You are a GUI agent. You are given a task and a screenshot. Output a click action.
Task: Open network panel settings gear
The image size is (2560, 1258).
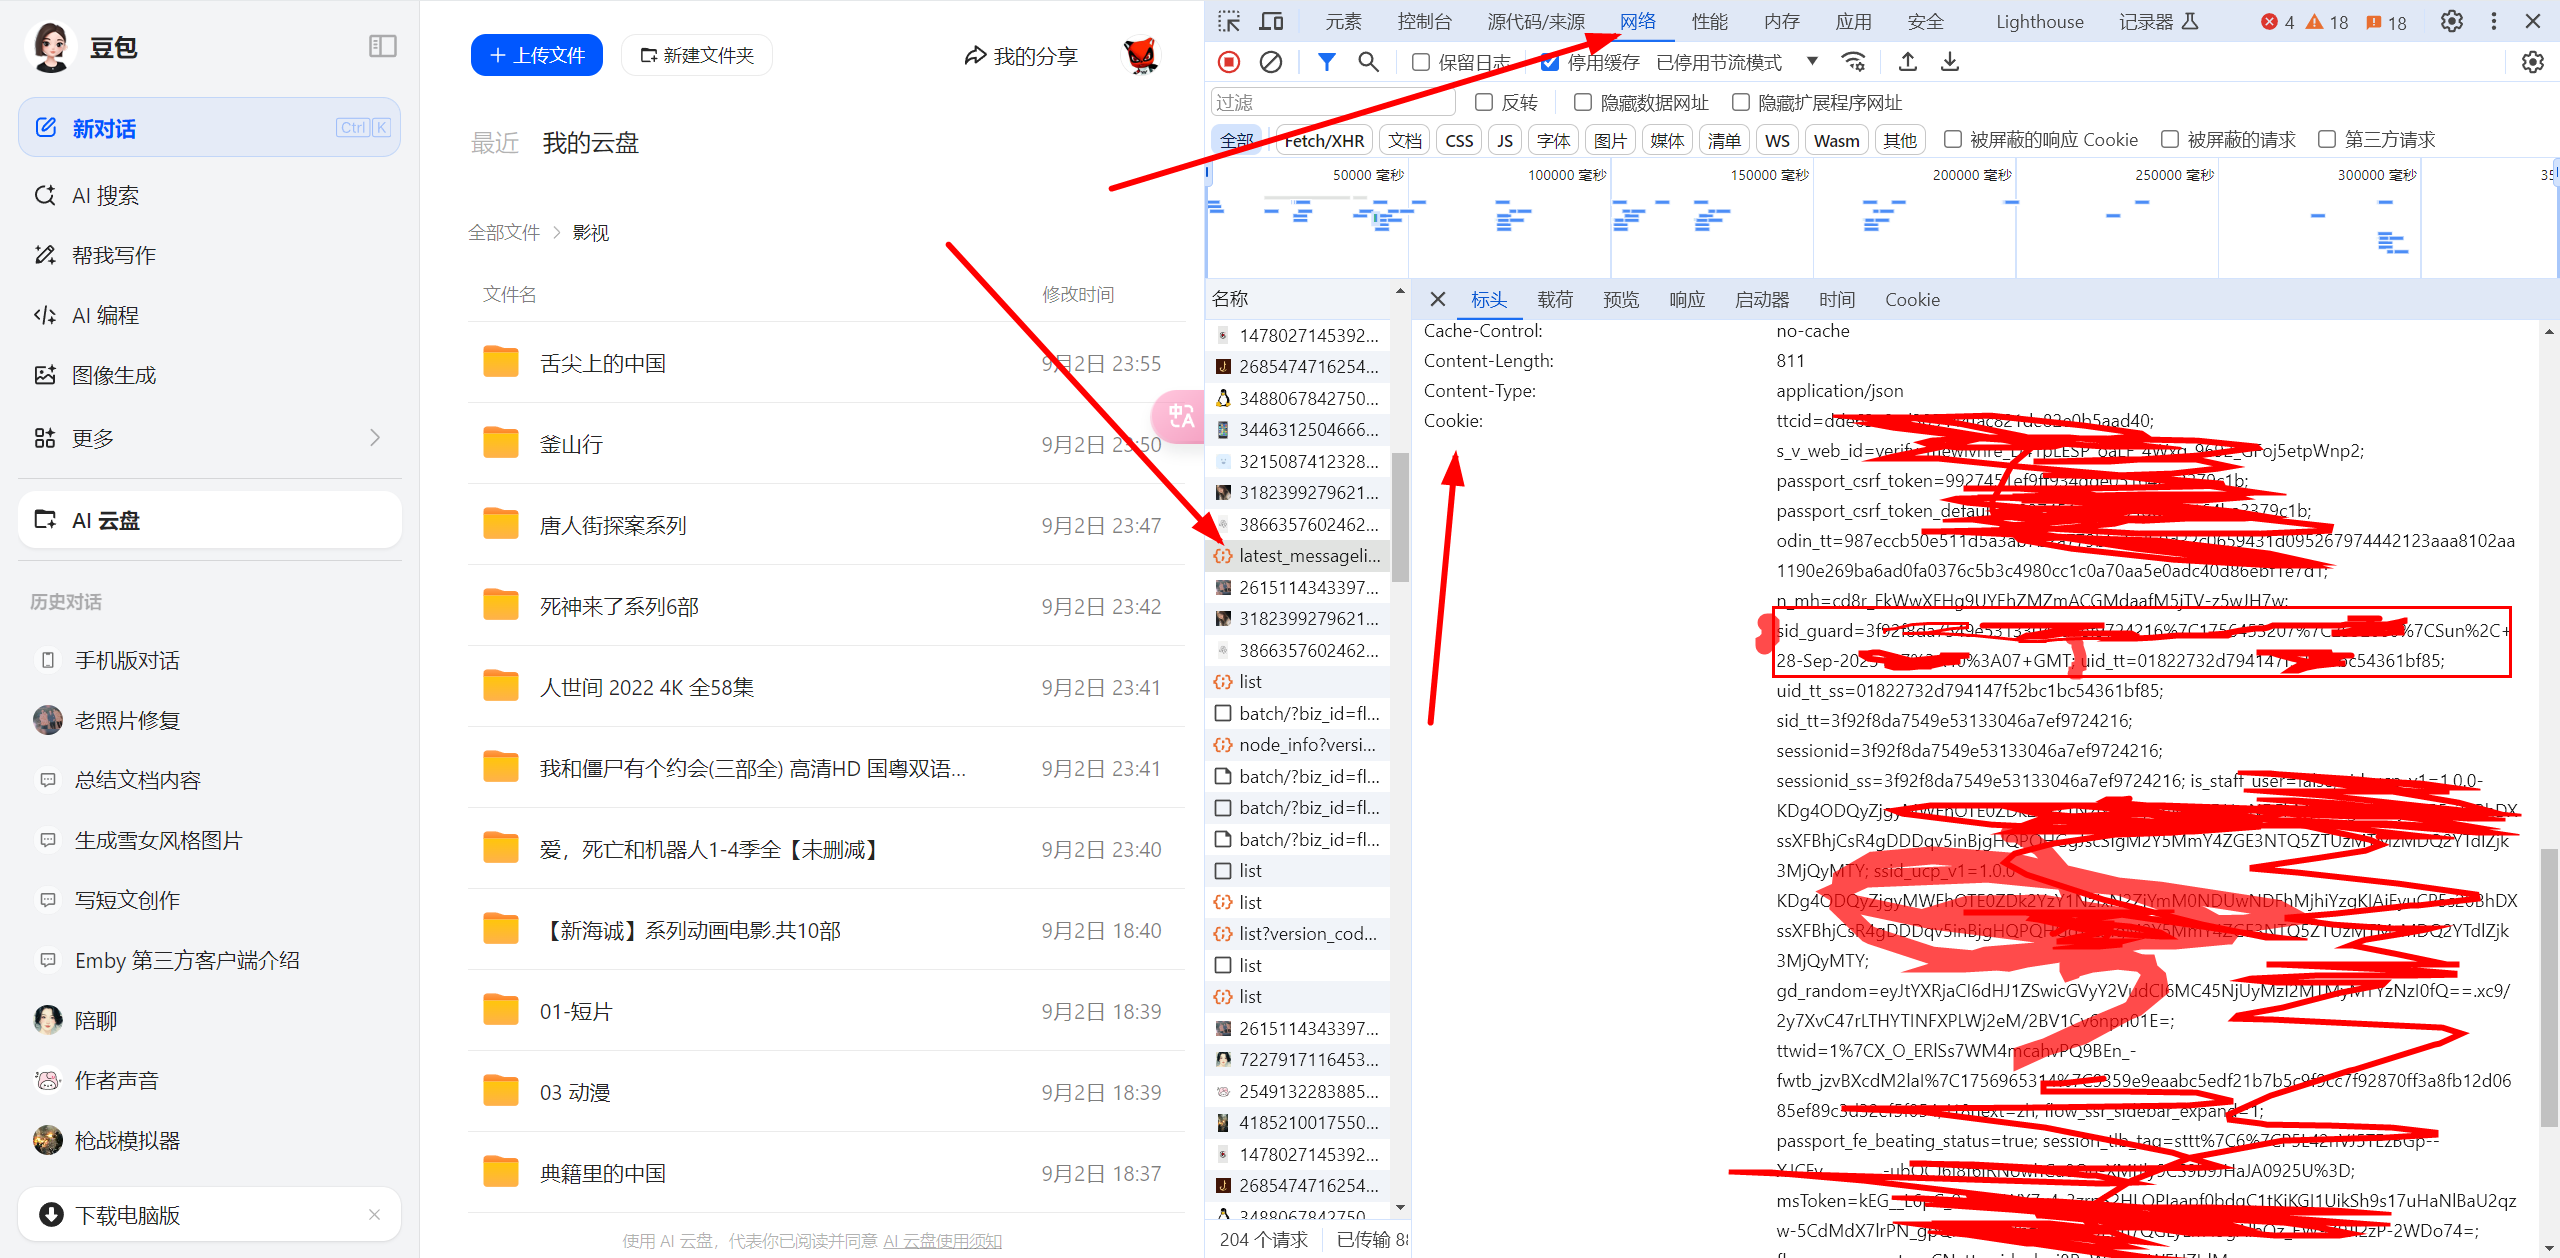2532,62
